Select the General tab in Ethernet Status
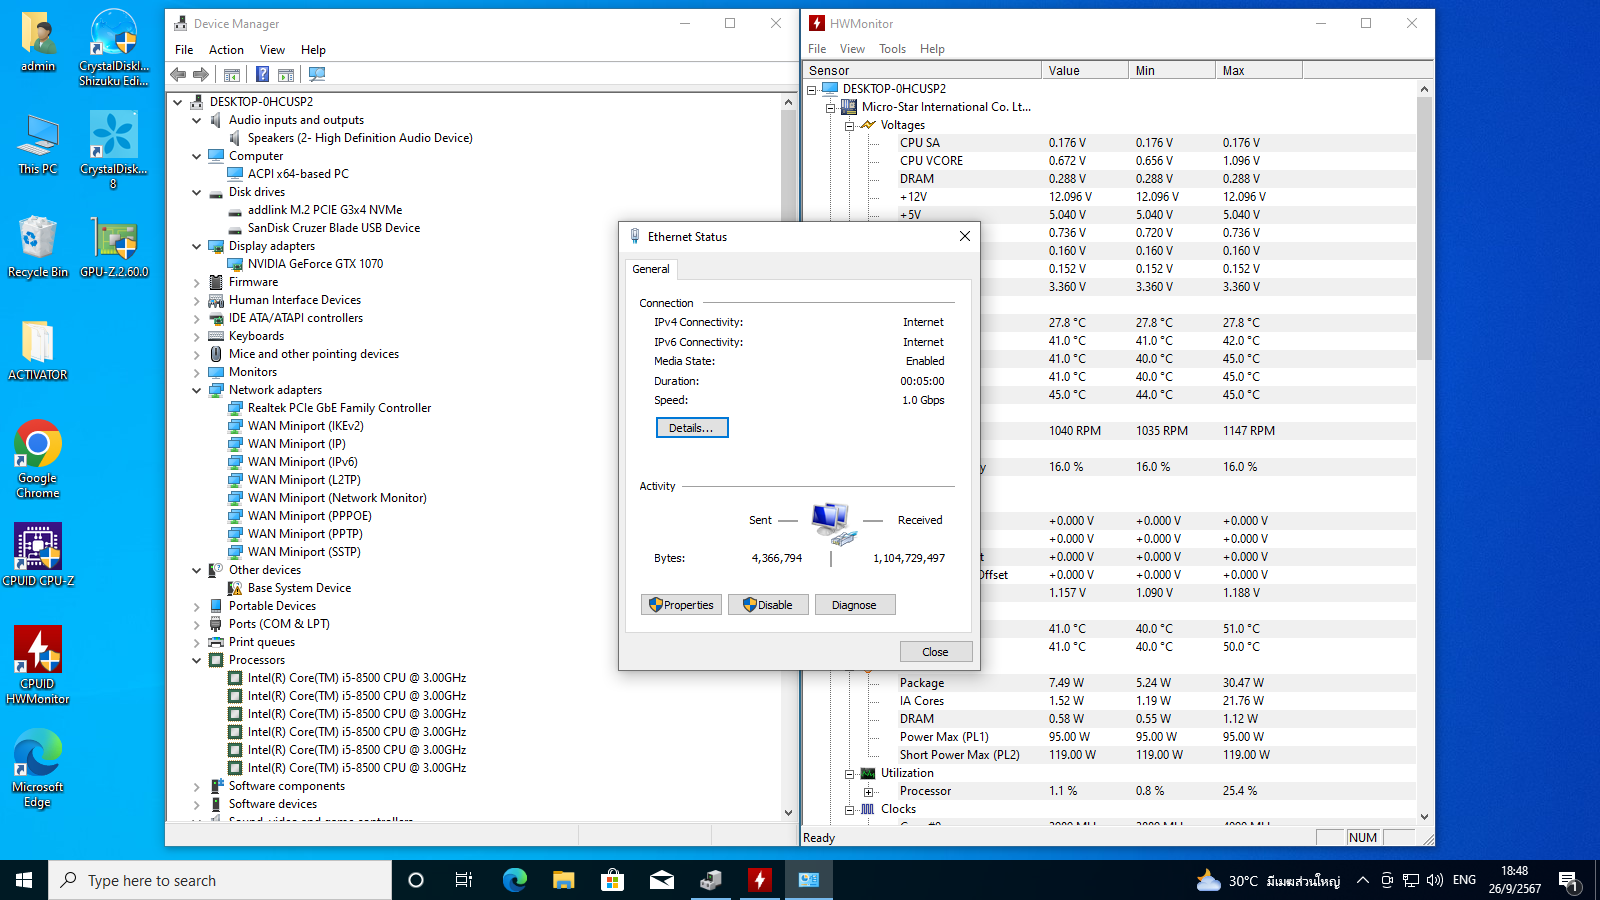The width and height of the screenshot is (1600, 900). 651,269
